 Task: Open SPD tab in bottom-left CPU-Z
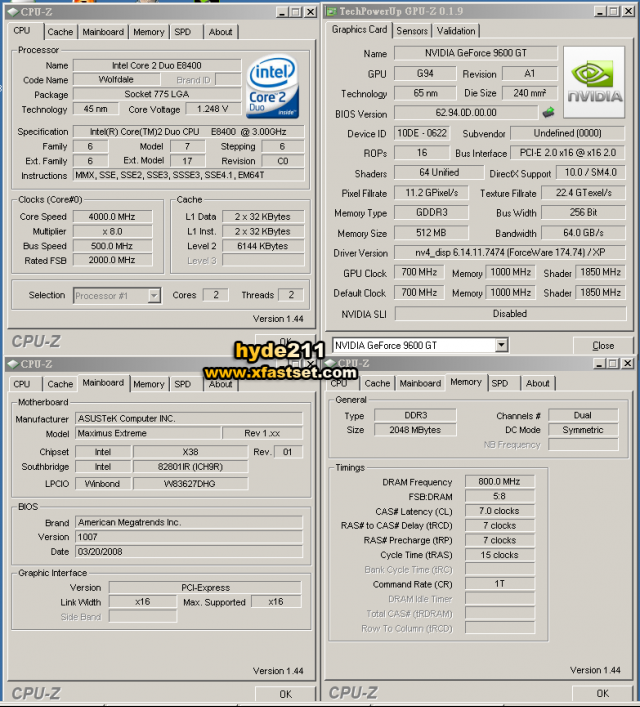(183, 384)
